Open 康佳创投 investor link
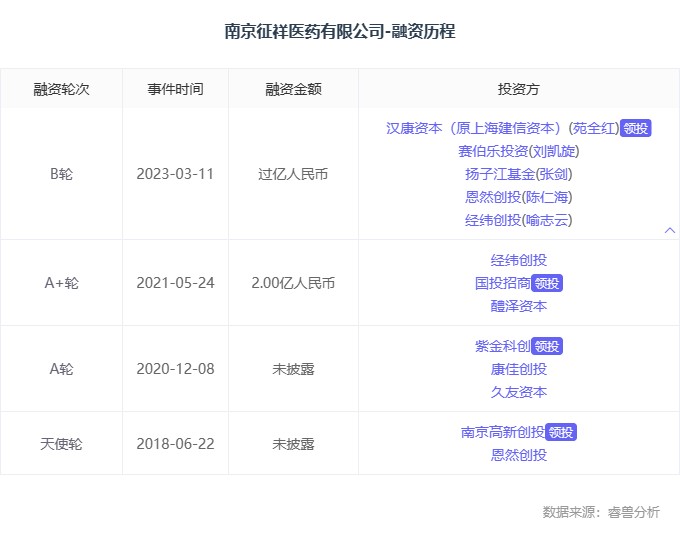 pos(519,369)
